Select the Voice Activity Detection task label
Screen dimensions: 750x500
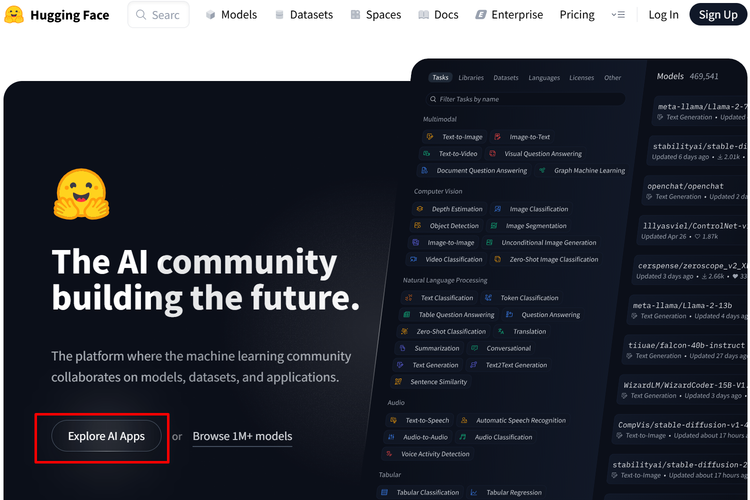(435, 454)
